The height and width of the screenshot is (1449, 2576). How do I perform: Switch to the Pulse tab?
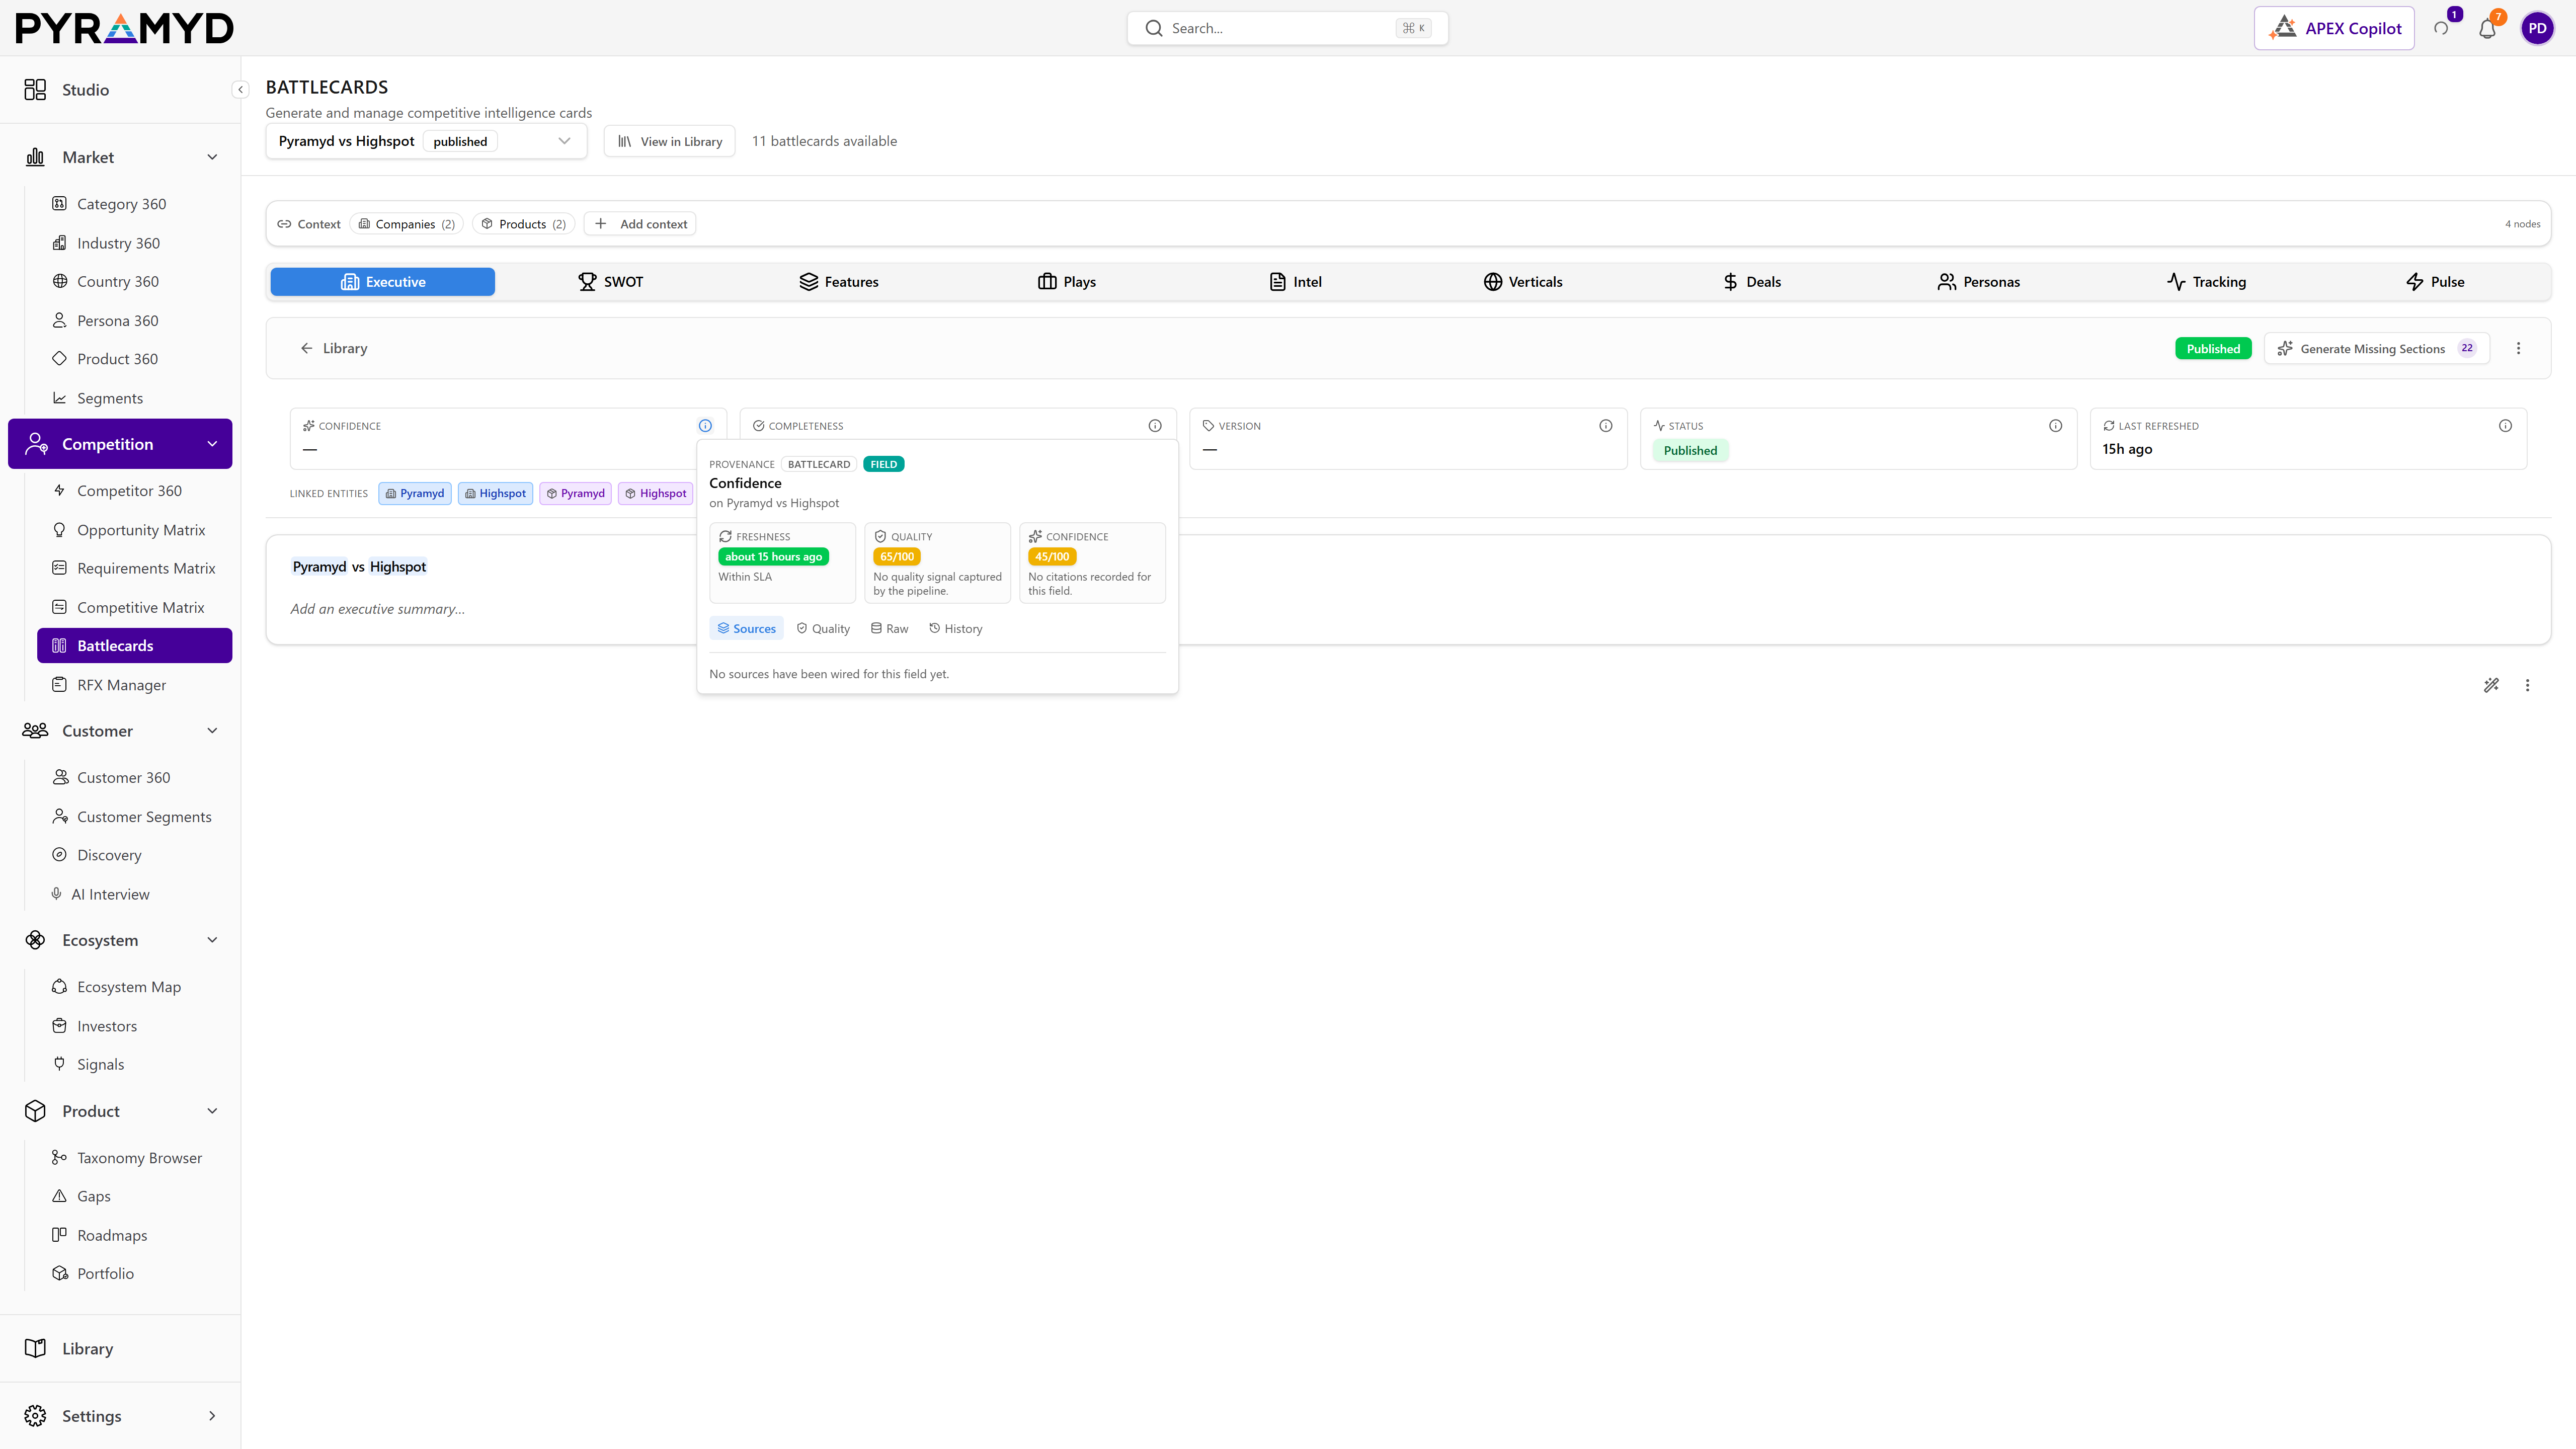2435,282
